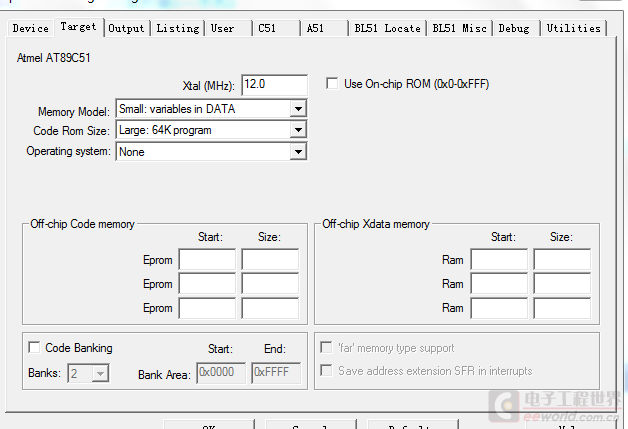Click Bank Area Start field 0x0000
Viewport: 628px width, 429px height.
click(221, 373)
